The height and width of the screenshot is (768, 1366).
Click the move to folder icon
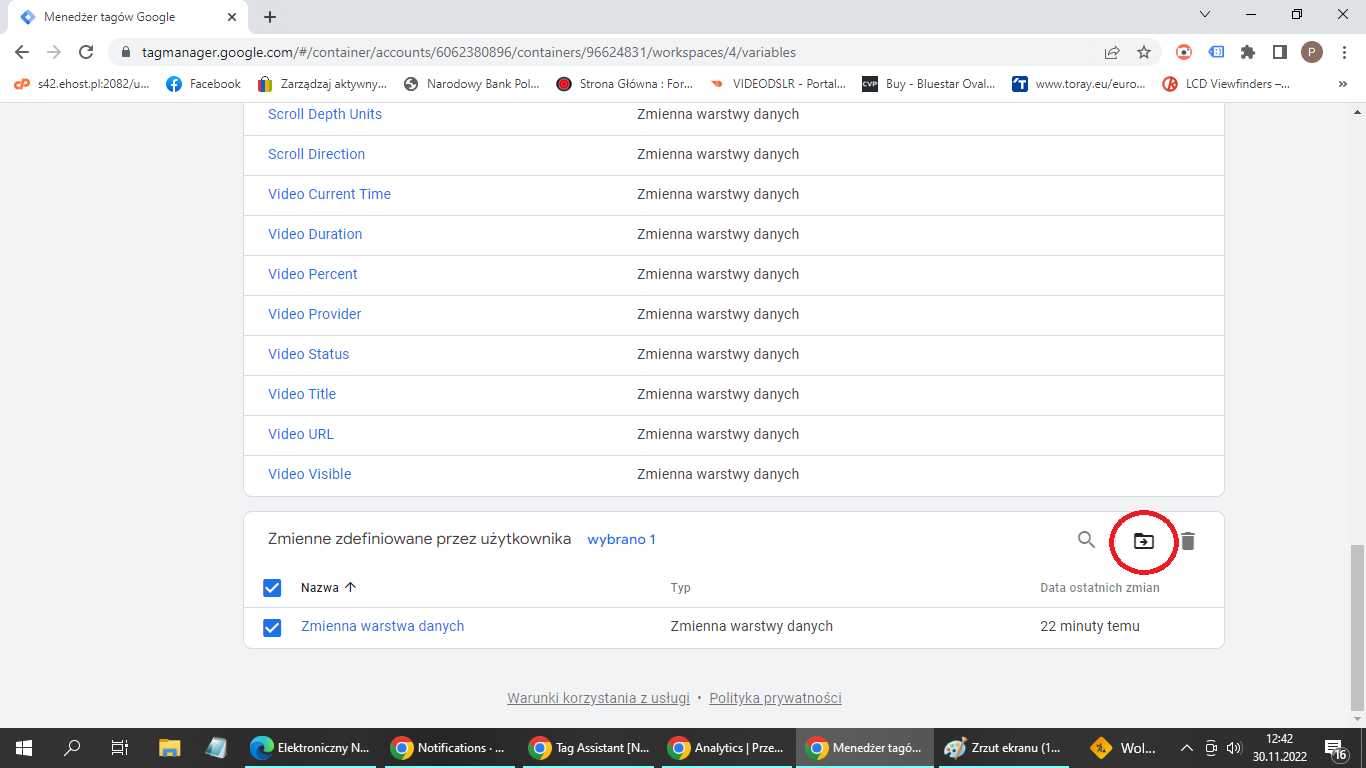click(x=1143, y=541)
